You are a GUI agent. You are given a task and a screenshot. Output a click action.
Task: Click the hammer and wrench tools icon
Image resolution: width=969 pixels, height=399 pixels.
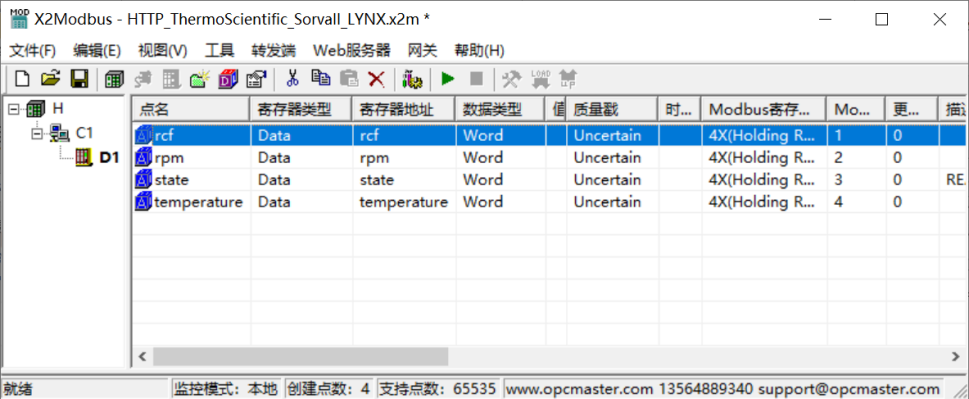(512, 78)
